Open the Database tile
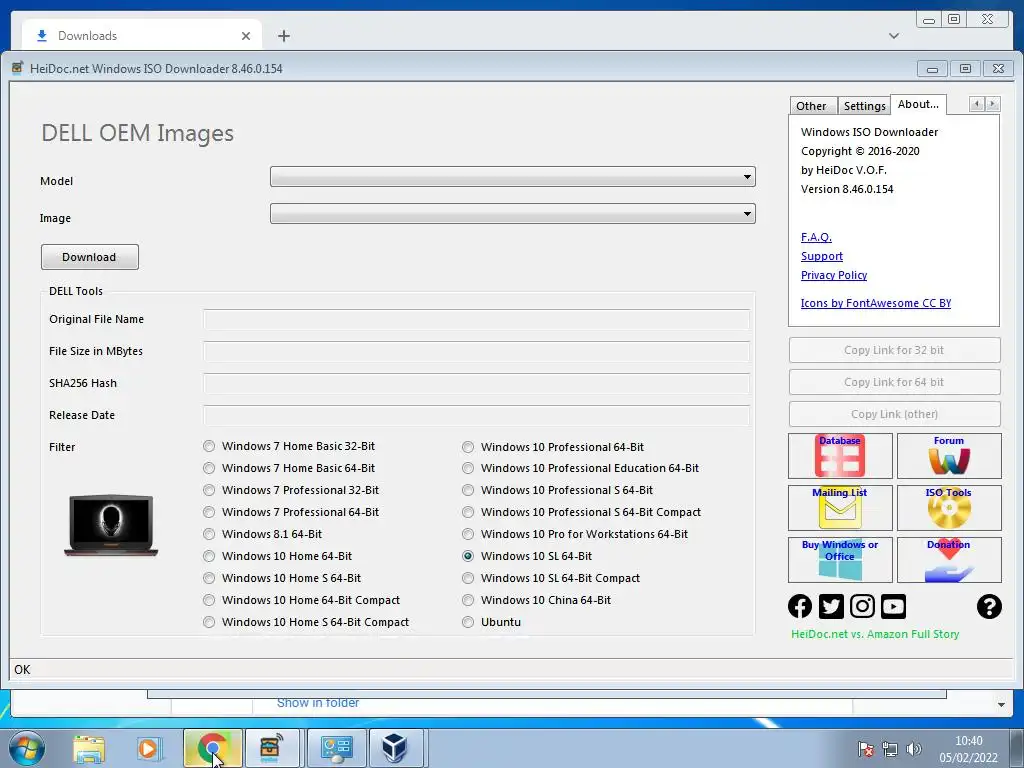The height and width of the screenshot is (768, 1024). click(840, 456)
